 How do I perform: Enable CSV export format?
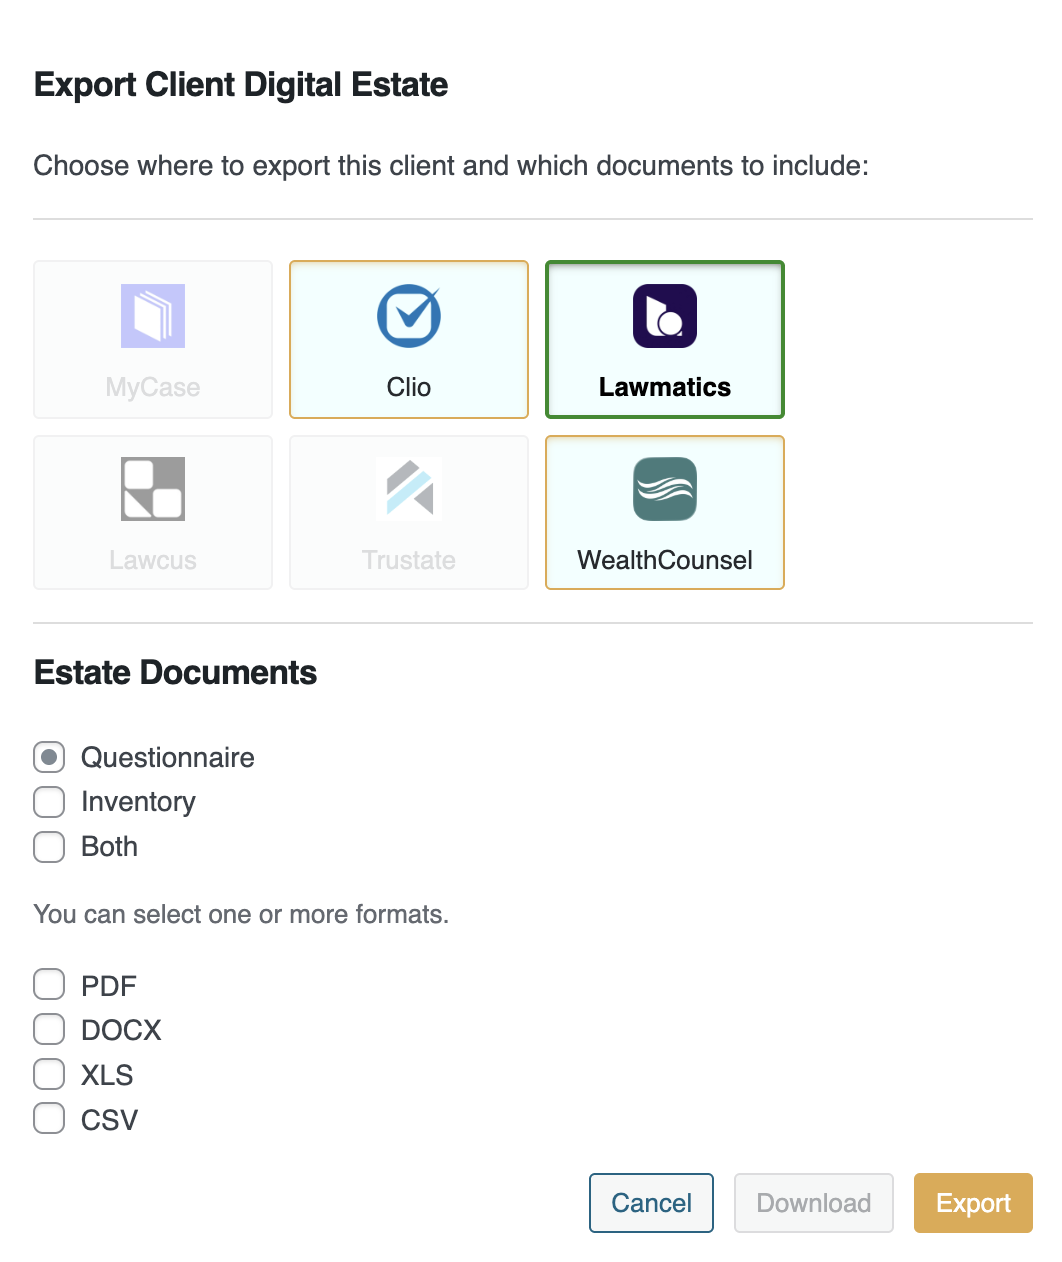[x=49, y=1119]
